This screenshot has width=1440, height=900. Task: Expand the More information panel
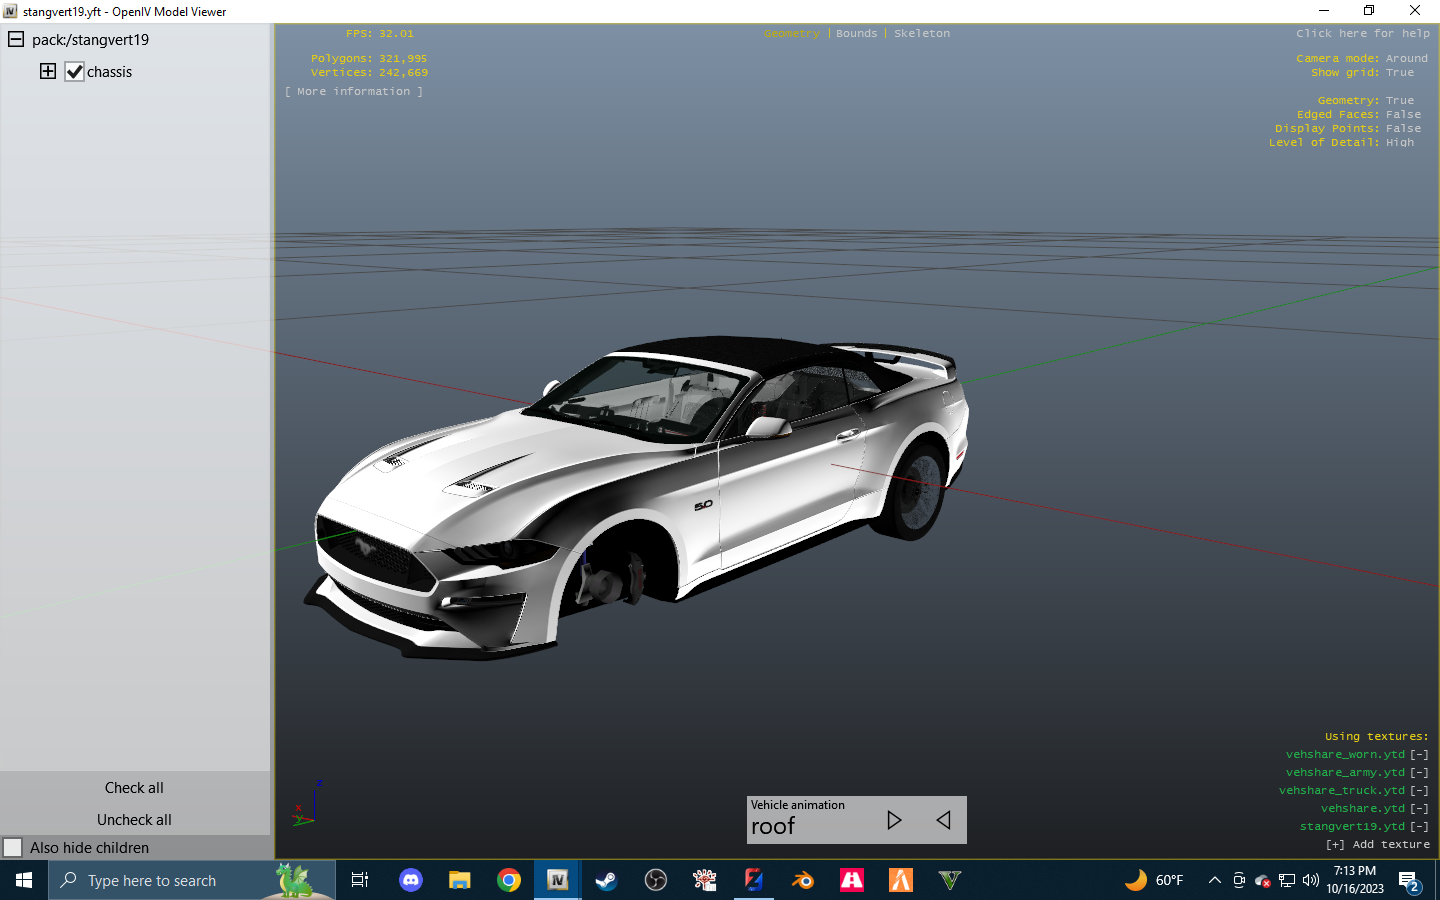tap(353, 90)
